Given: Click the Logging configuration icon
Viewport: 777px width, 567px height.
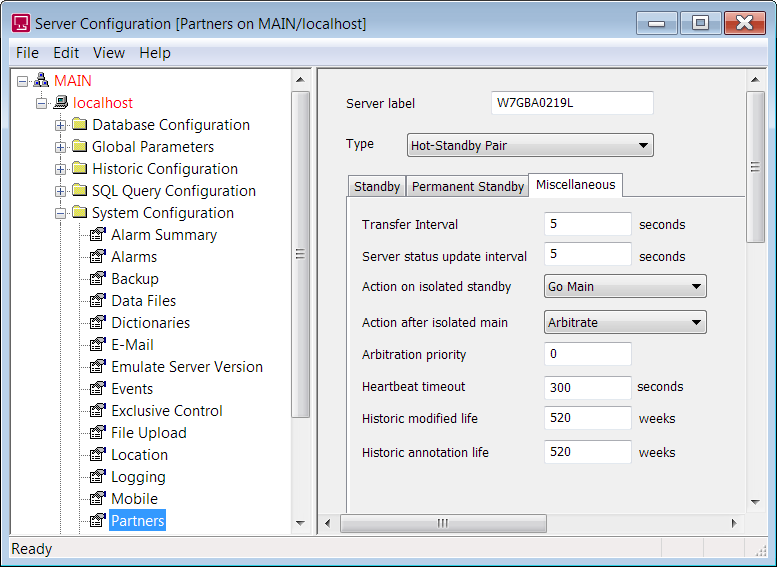Looking at the screenshot, I should [x=97, y=477].
